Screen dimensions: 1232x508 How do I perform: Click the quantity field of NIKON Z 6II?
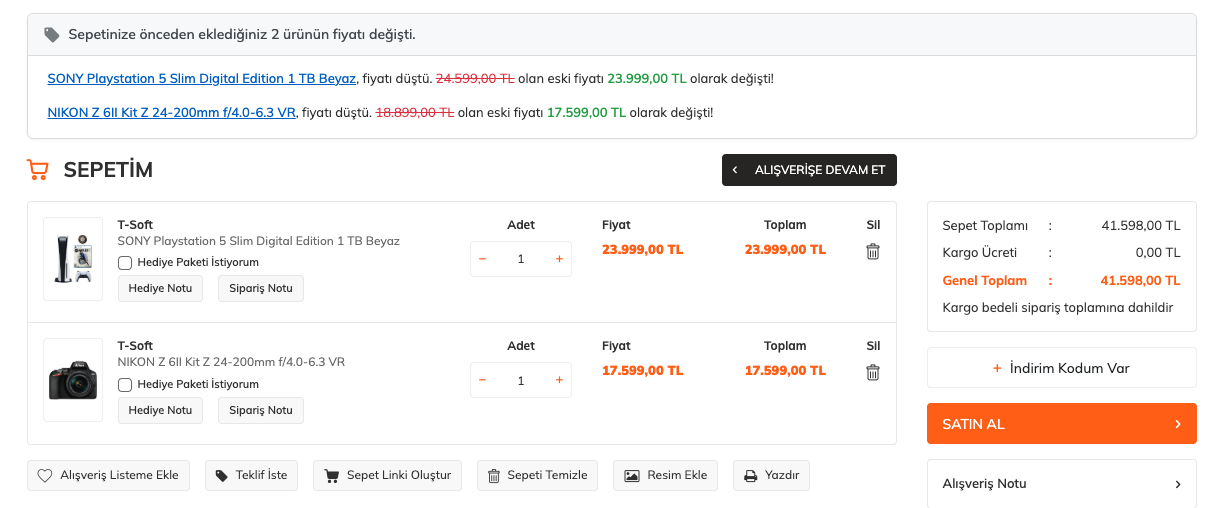(521, 380)
